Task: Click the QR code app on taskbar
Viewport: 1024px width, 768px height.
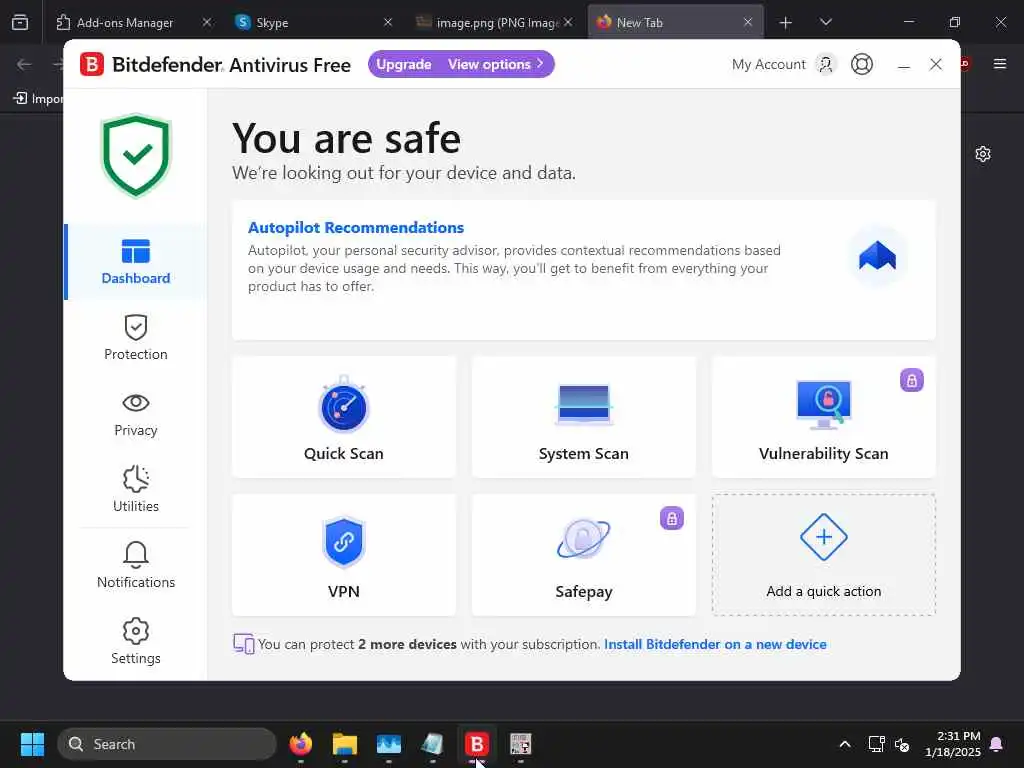Action: [520, 744]
